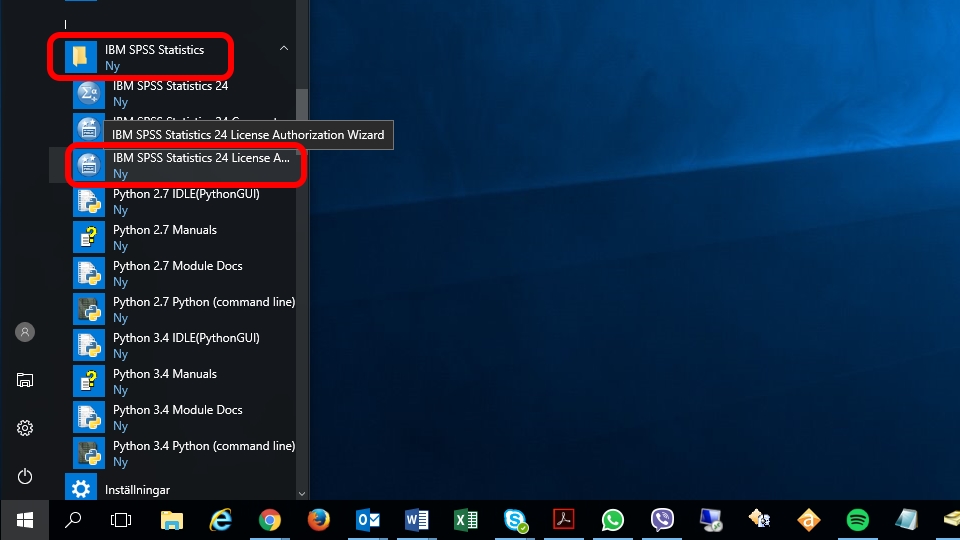Open the computer monitor app icon on taskbar
Screen dimensions: 960x540
711,520
